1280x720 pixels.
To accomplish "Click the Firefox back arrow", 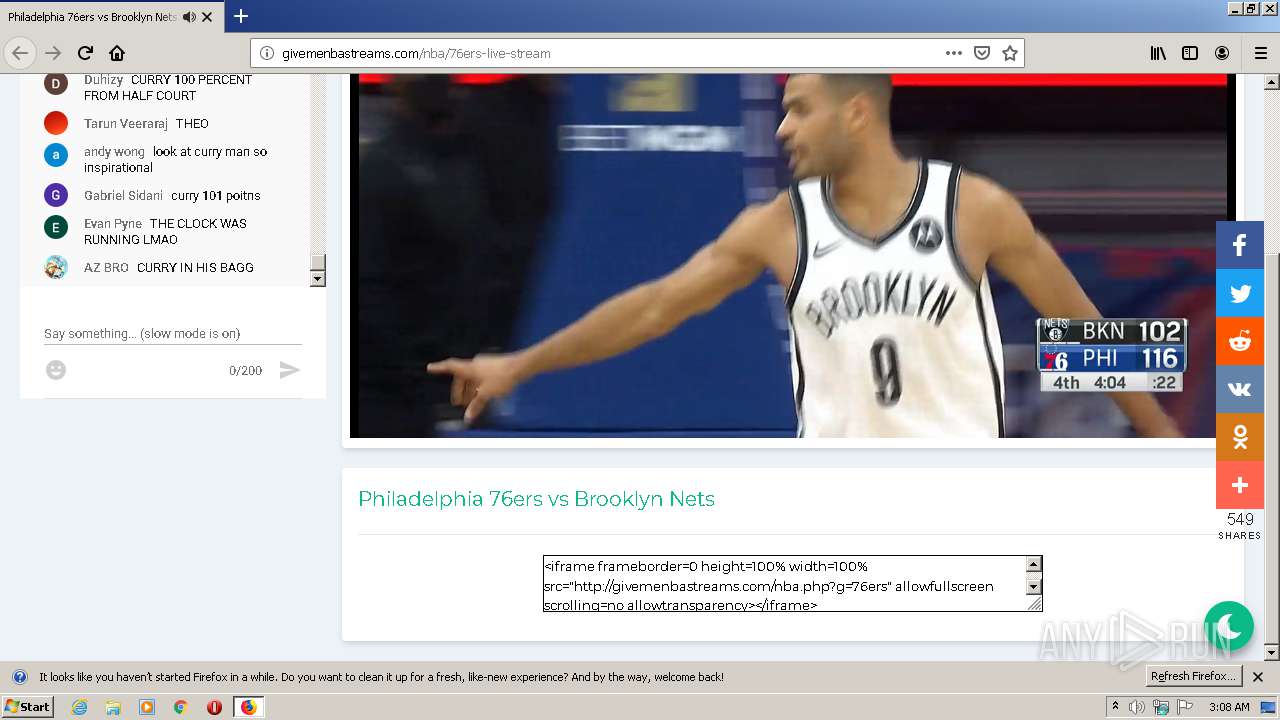I will tap(20, 53).
